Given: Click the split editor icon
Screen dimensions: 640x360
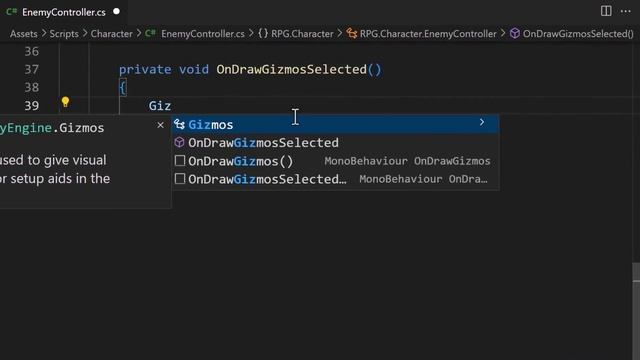Looking at the screenshot, I should point(606,11).
